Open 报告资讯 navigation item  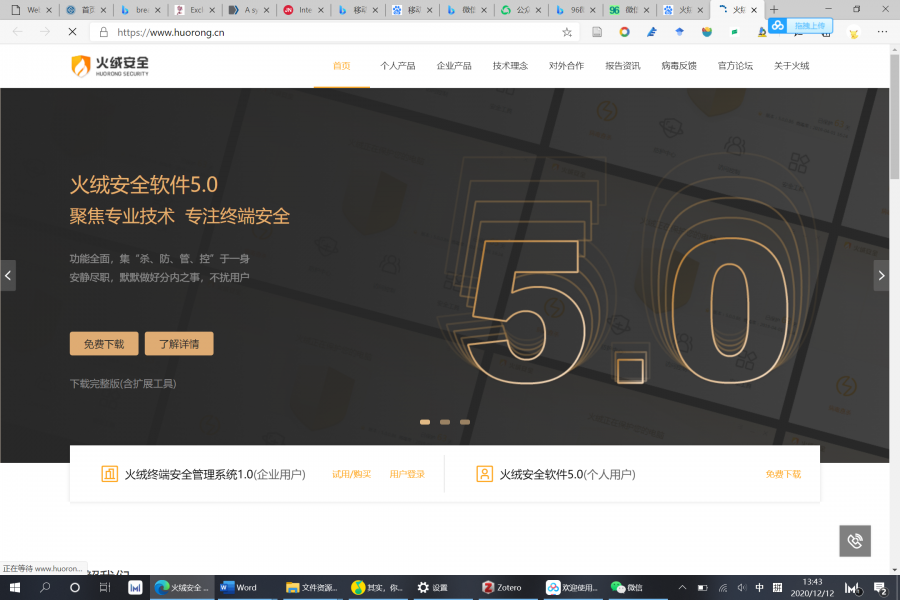(622, 66)
